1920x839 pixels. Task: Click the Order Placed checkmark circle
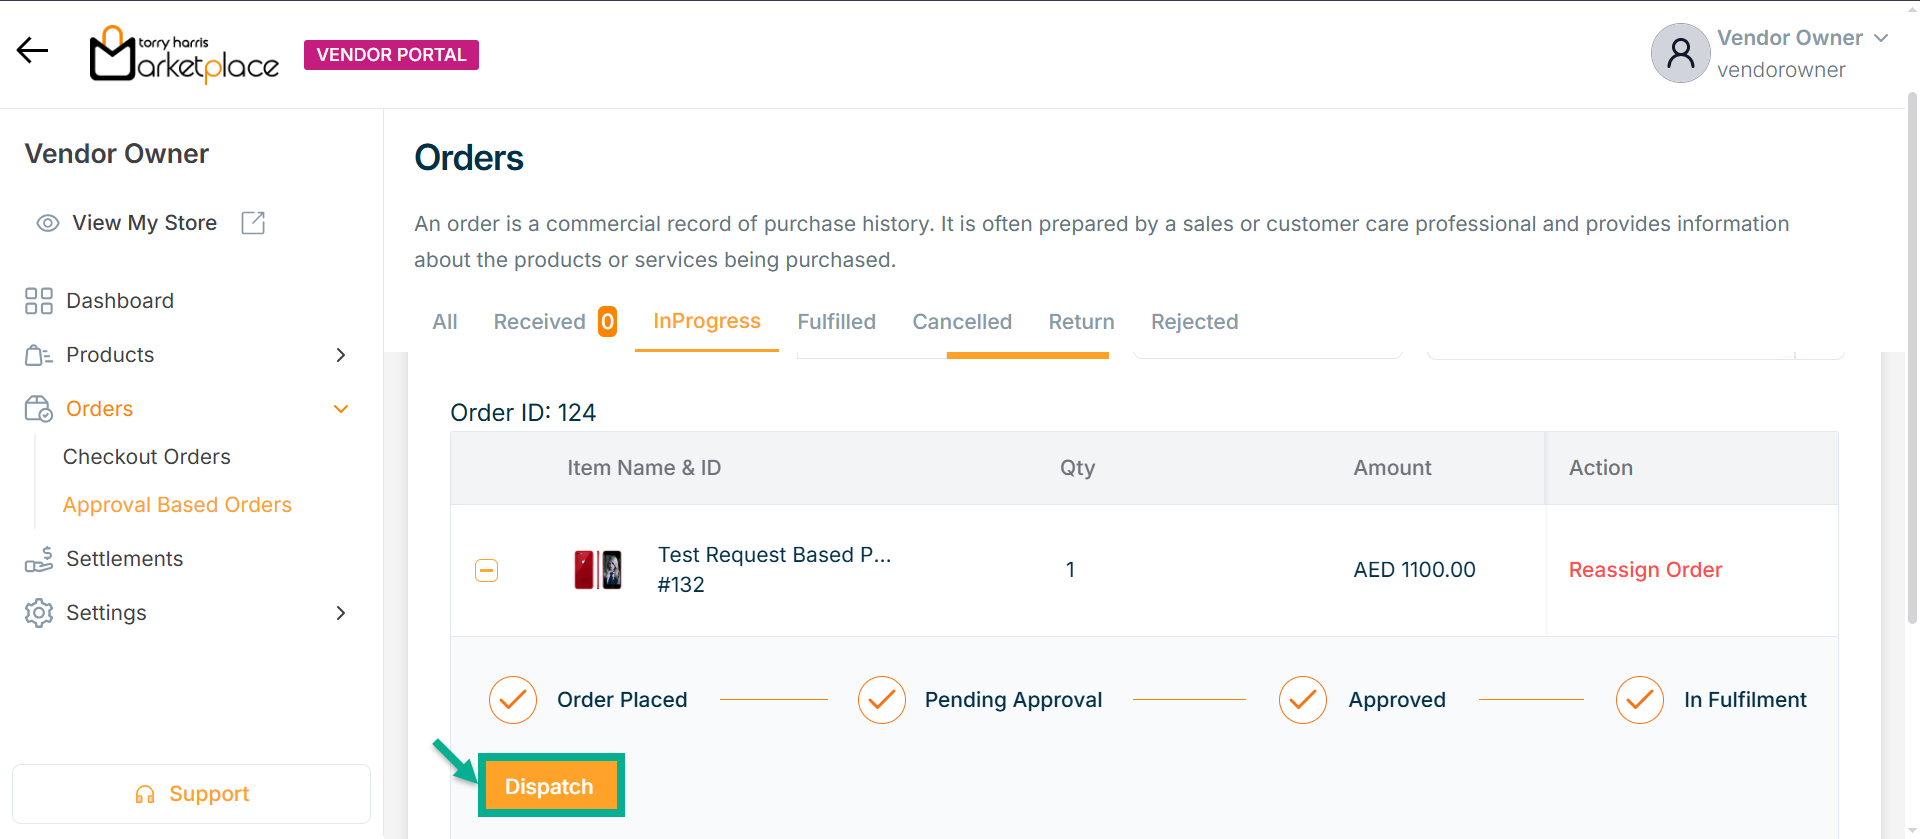coord(512,700)
